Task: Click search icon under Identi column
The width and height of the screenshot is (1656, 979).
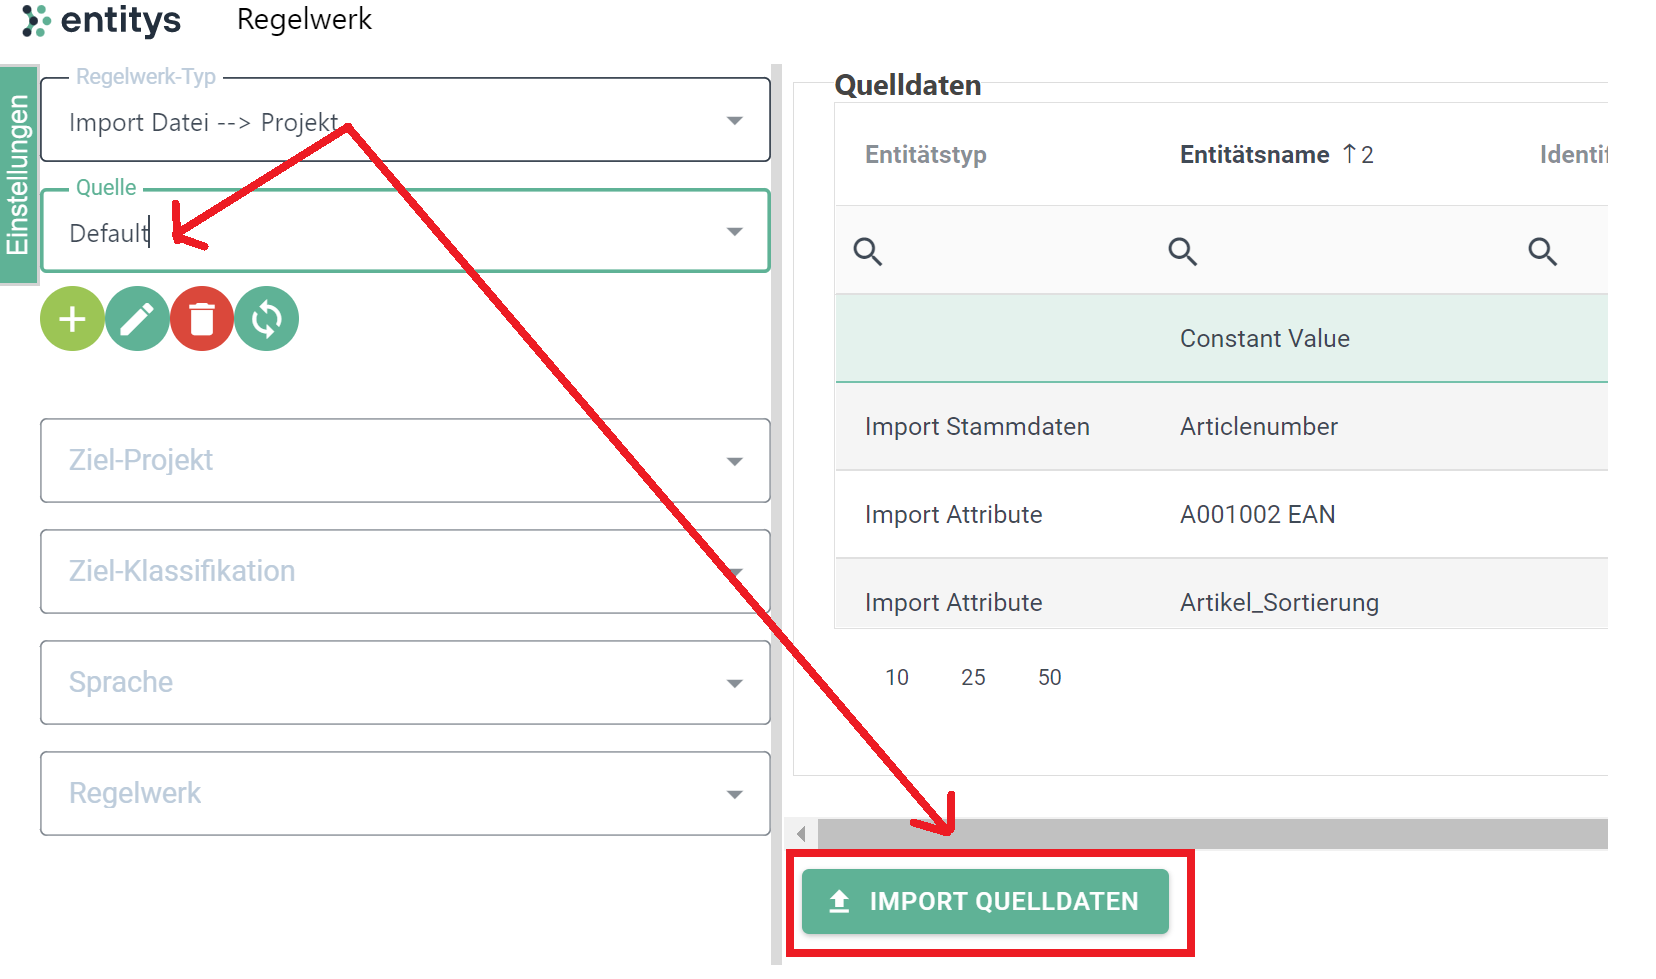Action: click(1543, 251)
